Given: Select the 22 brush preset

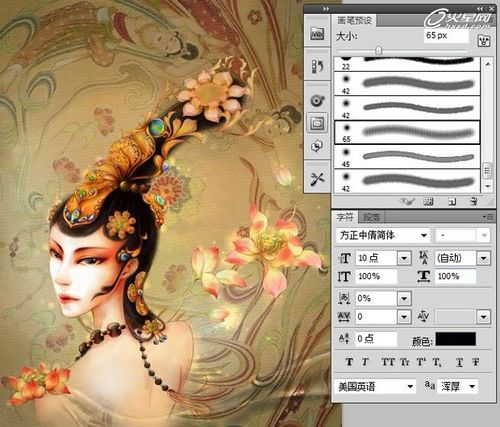Looking at the screenshot, I should [407, 64].
